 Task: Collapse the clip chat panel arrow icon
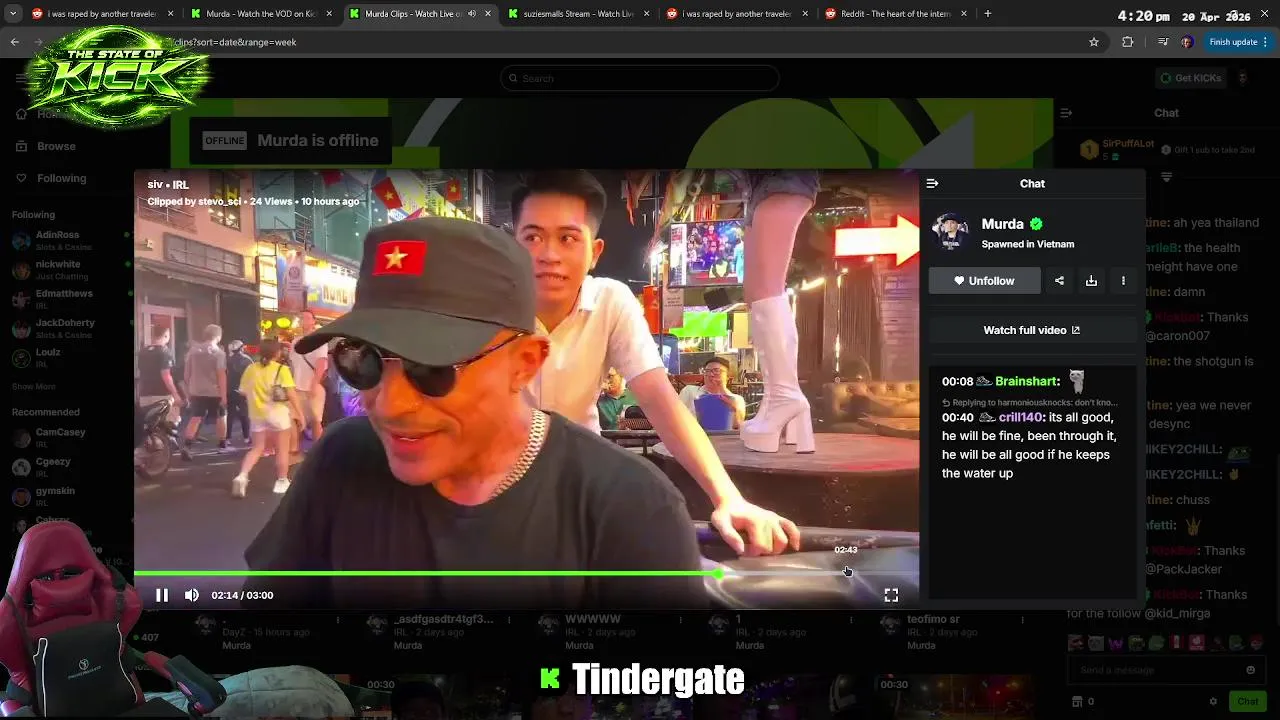(x=932, y=183)
